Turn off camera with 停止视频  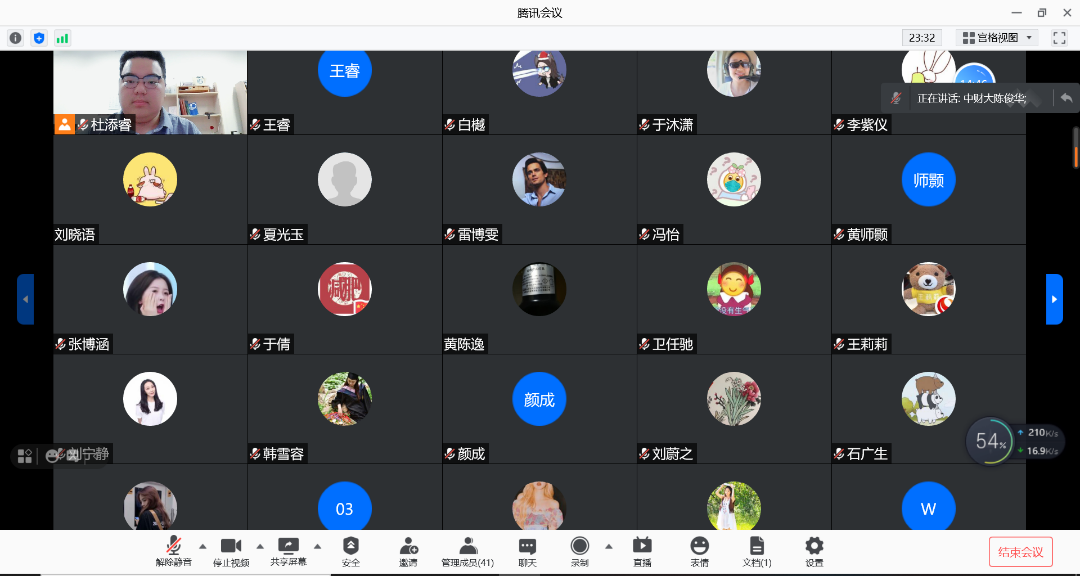click(231, 551)
